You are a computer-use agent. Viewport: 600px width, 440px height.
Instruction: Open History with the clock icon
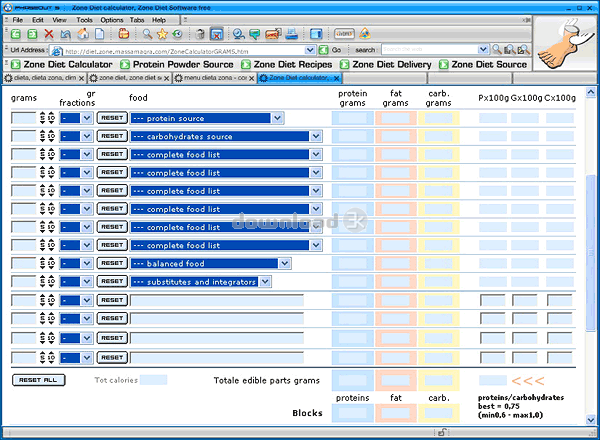[177, 34]
